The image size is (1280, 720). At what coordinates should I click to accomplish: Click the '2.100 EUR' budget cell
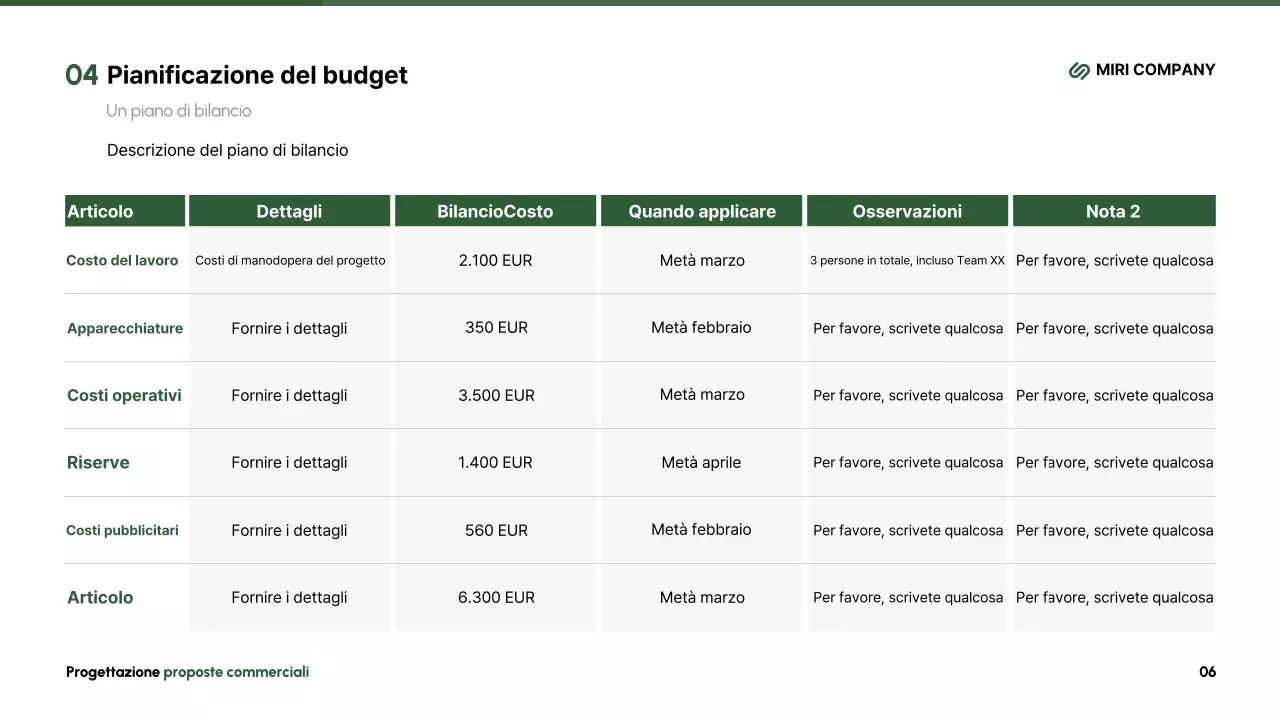495,260
